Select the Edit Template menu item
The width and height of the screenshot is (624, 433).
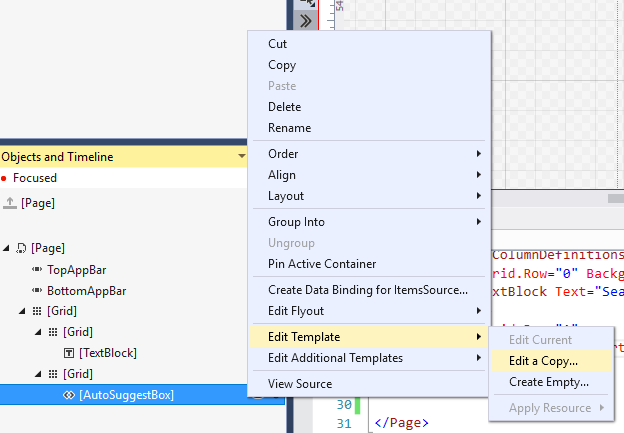tap(369, 337)
